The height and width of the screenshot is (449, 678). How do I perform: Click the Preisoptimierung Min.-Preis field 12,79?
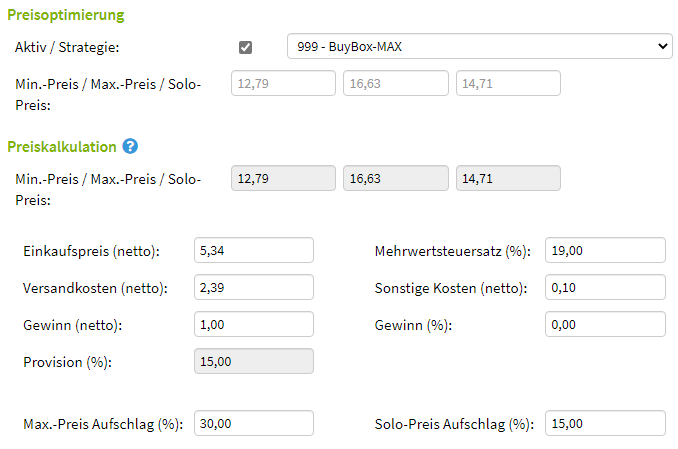pyautogui.click(x=283, y=83)
